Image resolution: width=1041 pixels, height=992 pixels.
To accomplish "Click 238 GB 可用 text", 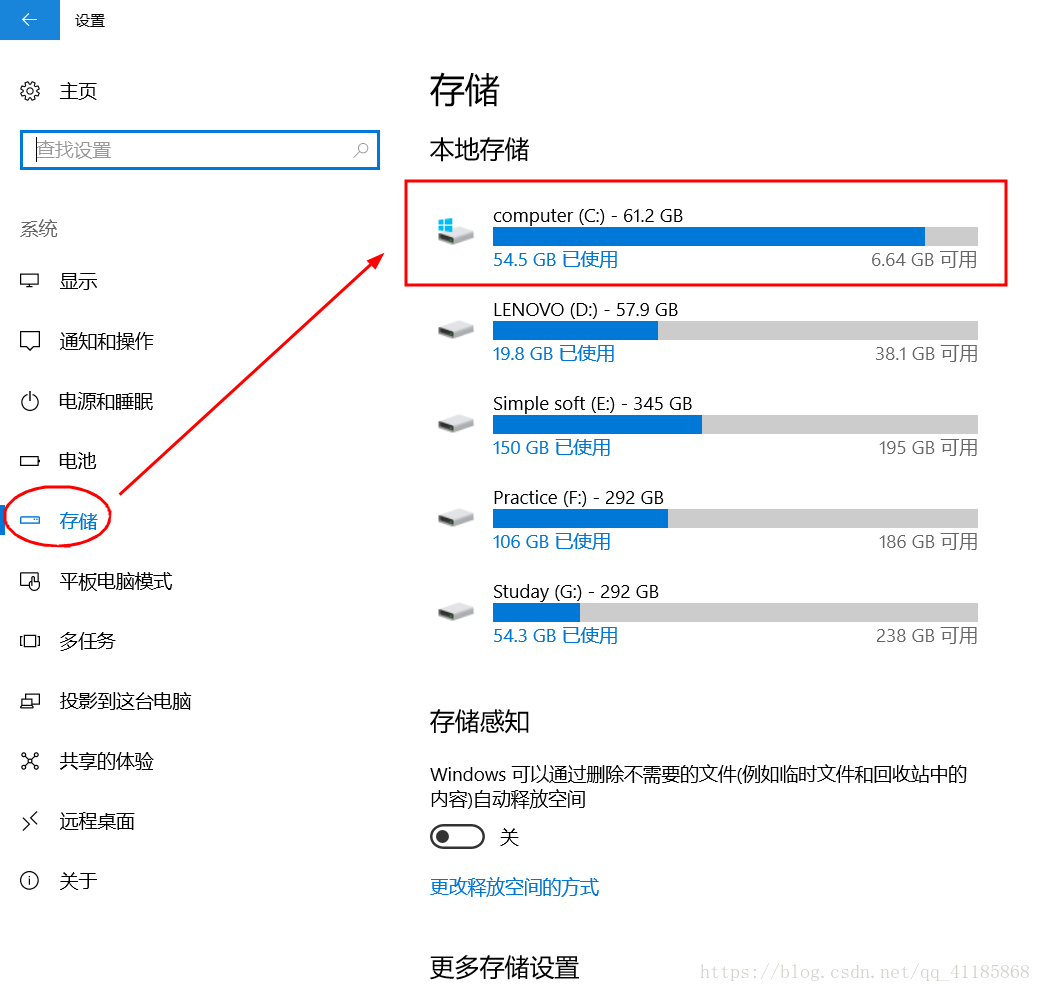I will click(927, 635).
